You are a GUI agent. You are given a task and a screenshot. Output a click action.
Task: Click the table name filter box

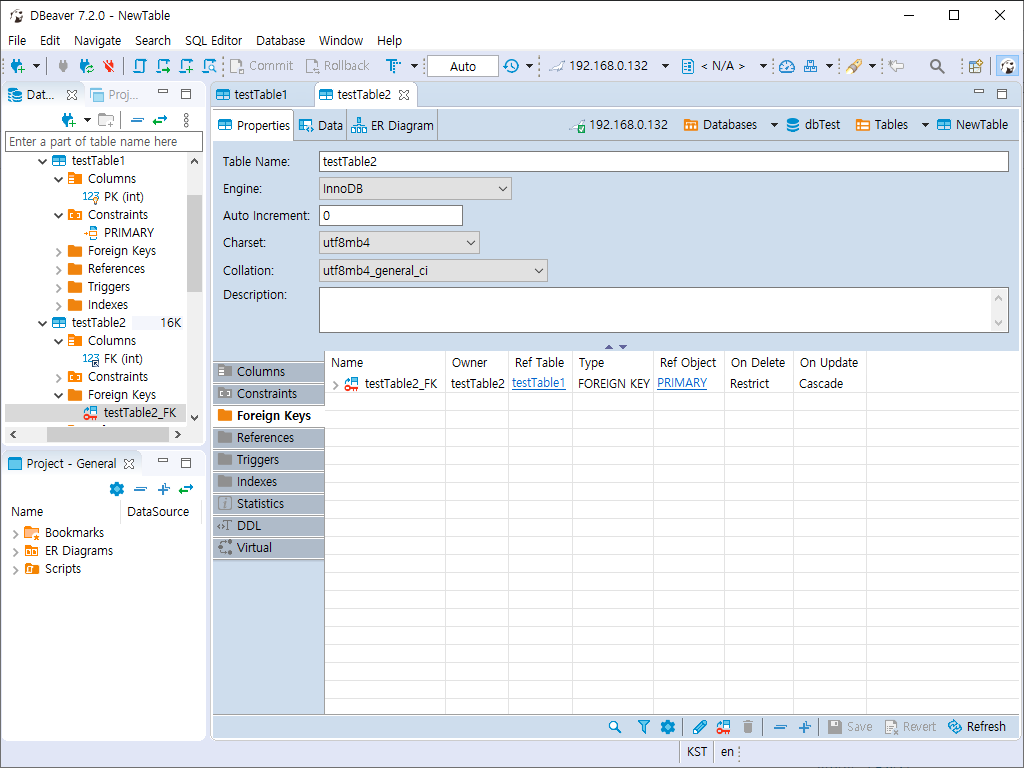pos(104,142)
